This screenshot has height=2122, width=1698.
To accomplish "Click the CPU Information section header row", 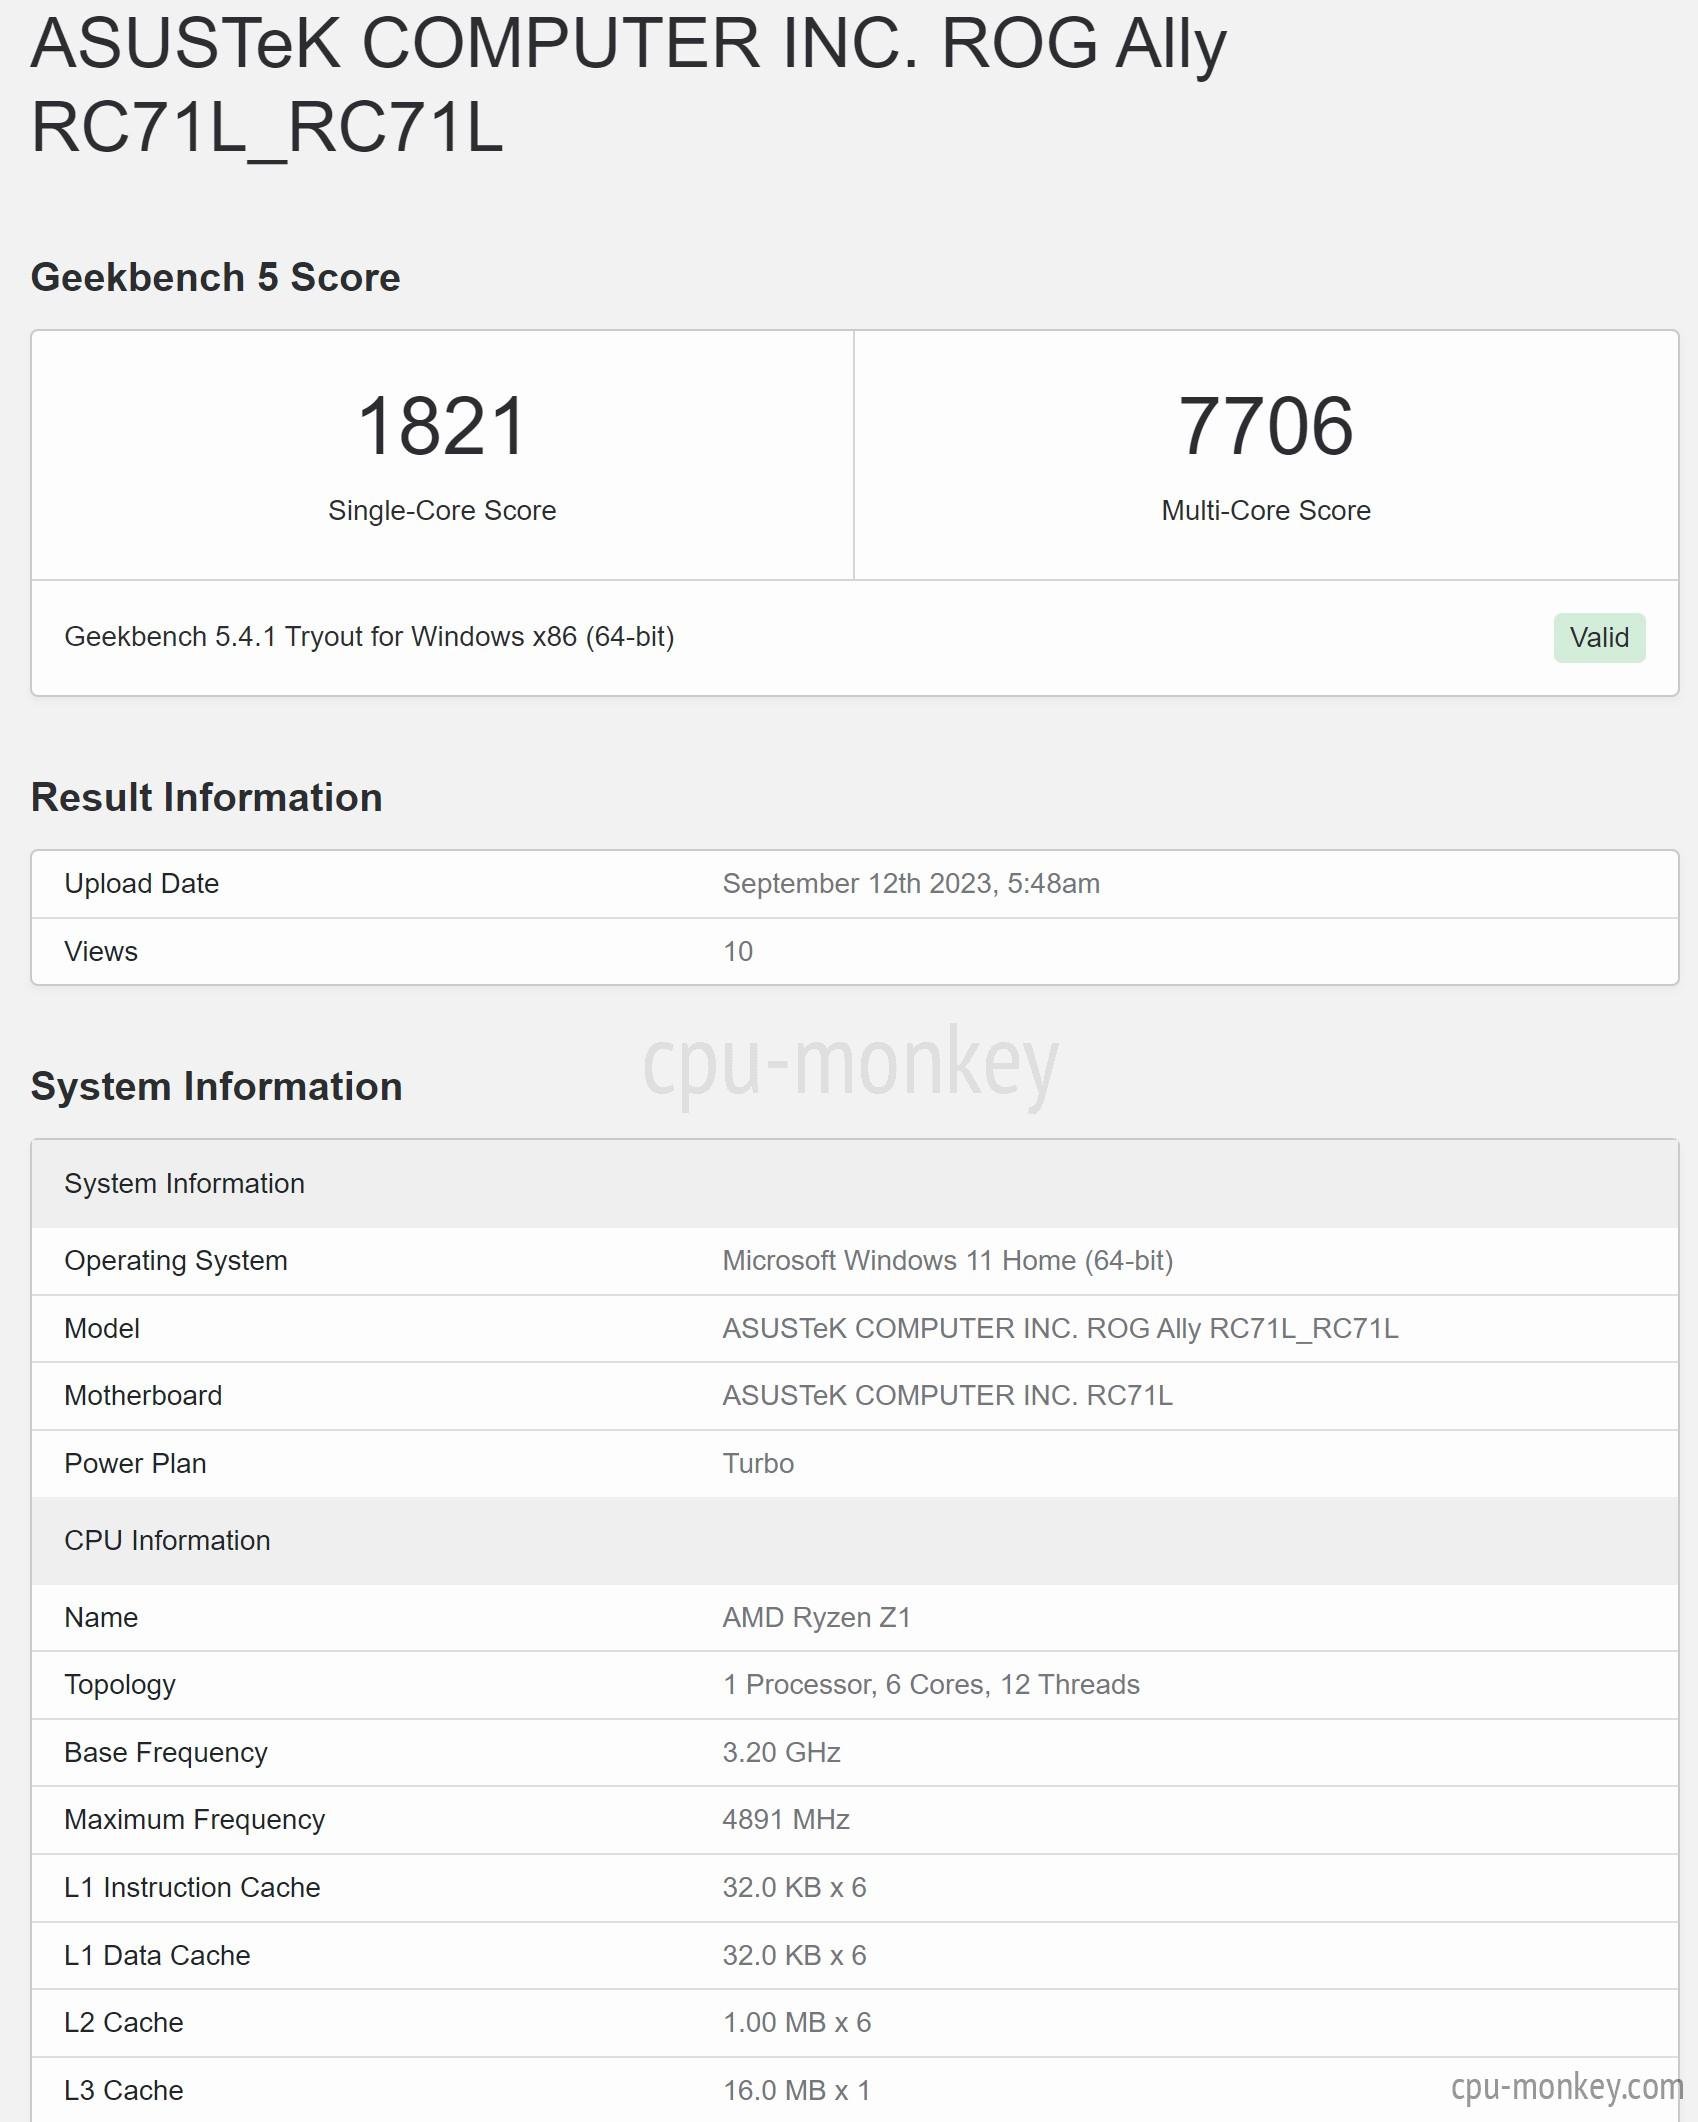I will (x=855, y=1540).
